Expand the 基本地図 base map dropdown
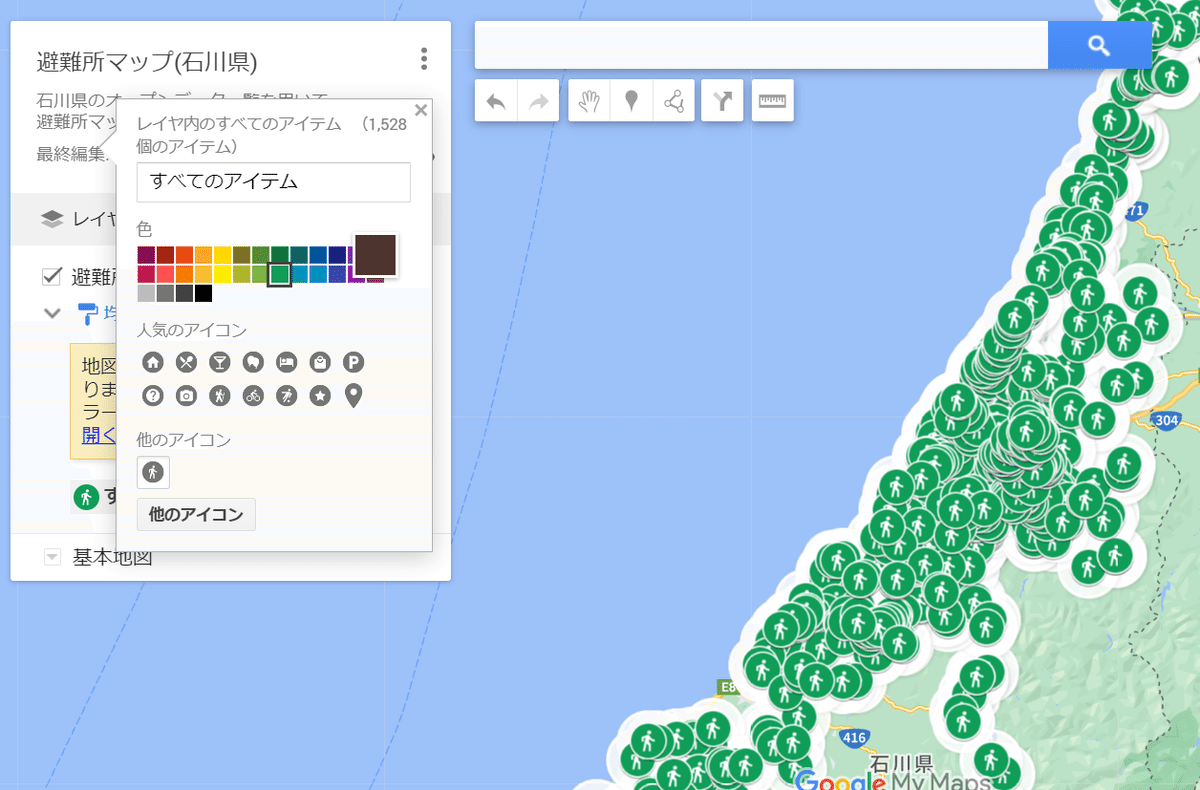 [x=53, y=557]
